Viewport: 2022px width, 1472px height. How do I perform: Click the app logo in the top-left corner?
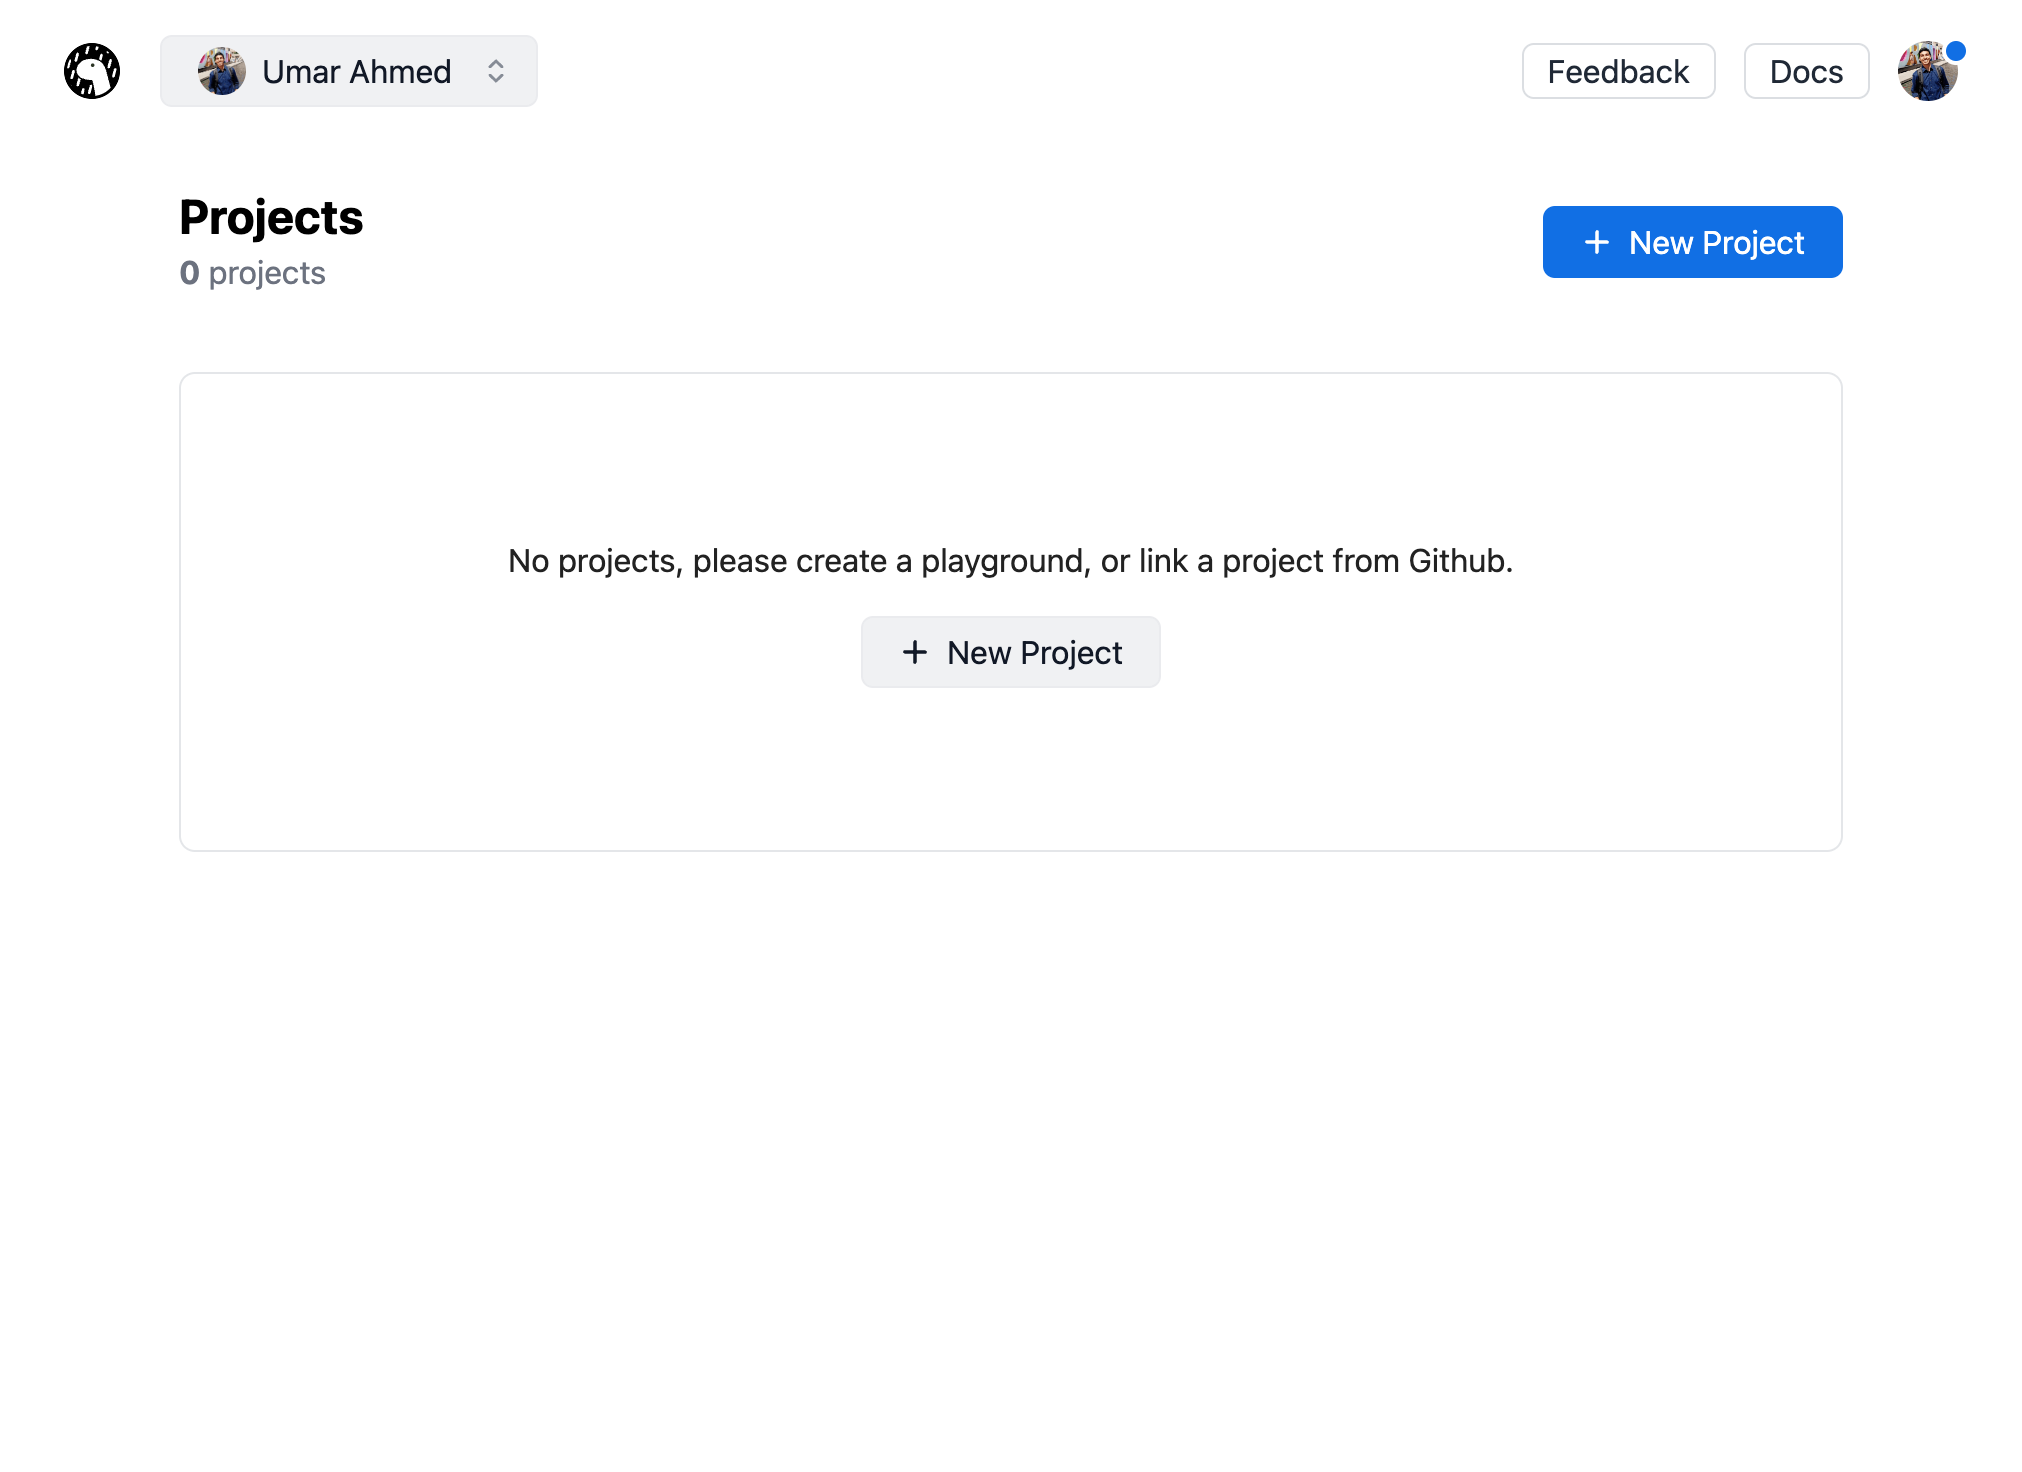pos(91,69)
